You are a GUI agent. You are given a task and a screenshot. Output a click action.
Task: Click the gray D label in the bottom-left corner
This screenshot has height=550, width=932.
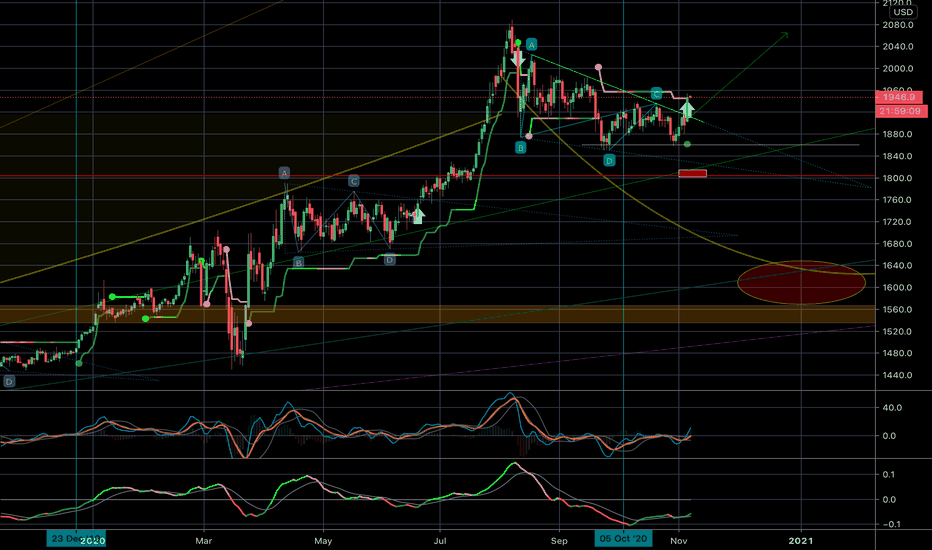(9, 382)
